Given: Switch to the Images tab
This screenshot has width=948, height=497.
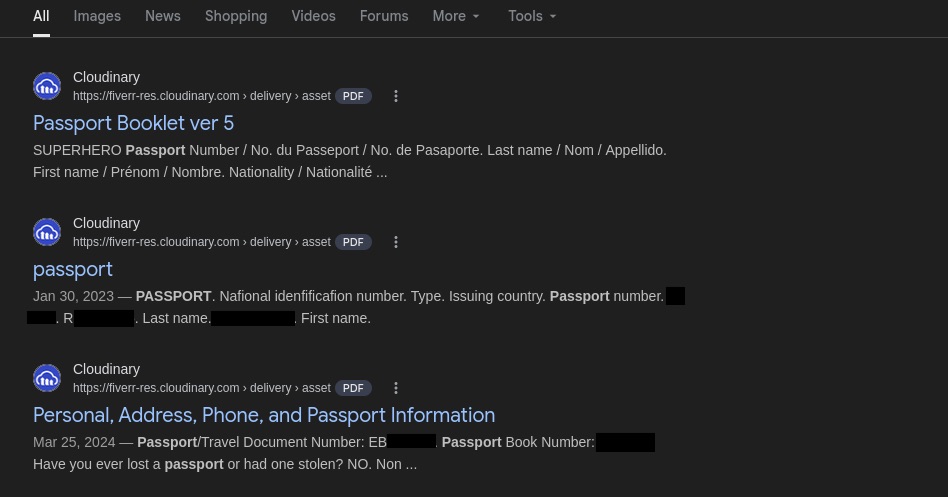Looking at the screenshot, I should pos(97,16).
